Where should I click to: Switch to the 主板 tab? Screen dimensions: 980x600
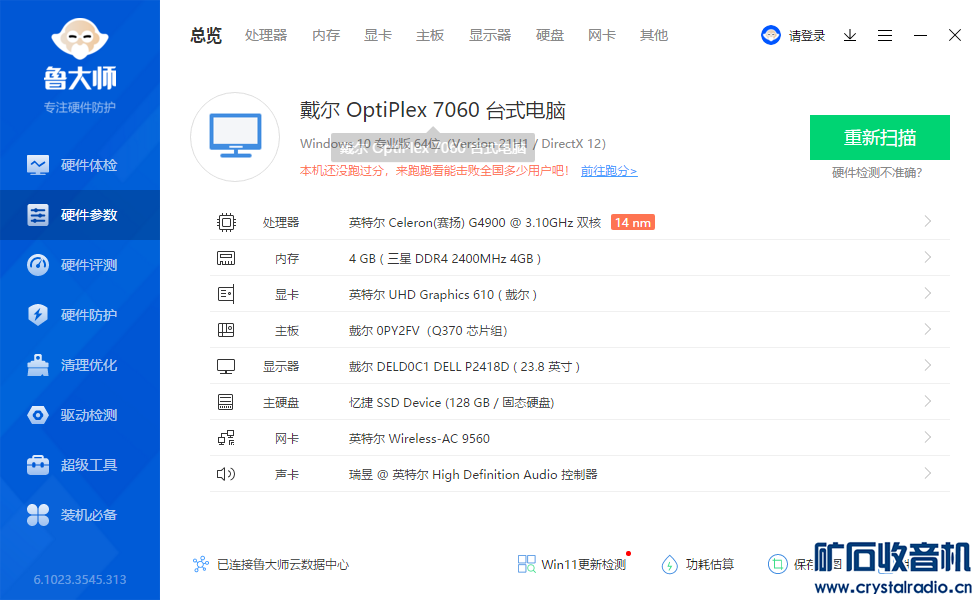[x=430, y=36]
